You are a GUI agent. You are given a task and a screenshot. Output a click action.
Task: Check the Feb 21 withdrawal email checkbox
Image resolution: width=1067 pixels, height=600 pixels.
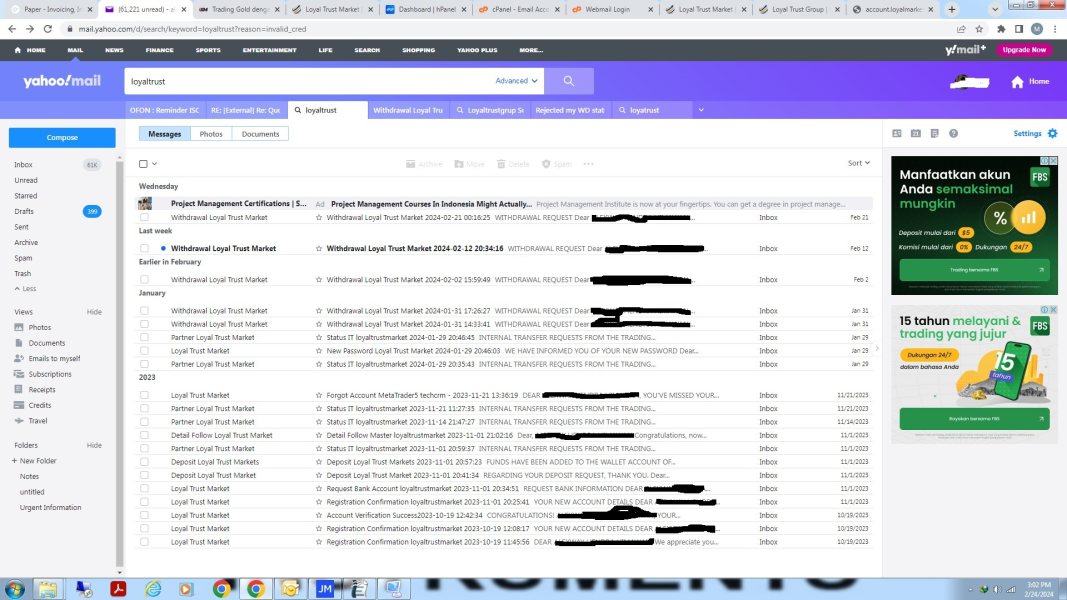tap(144, 218)
